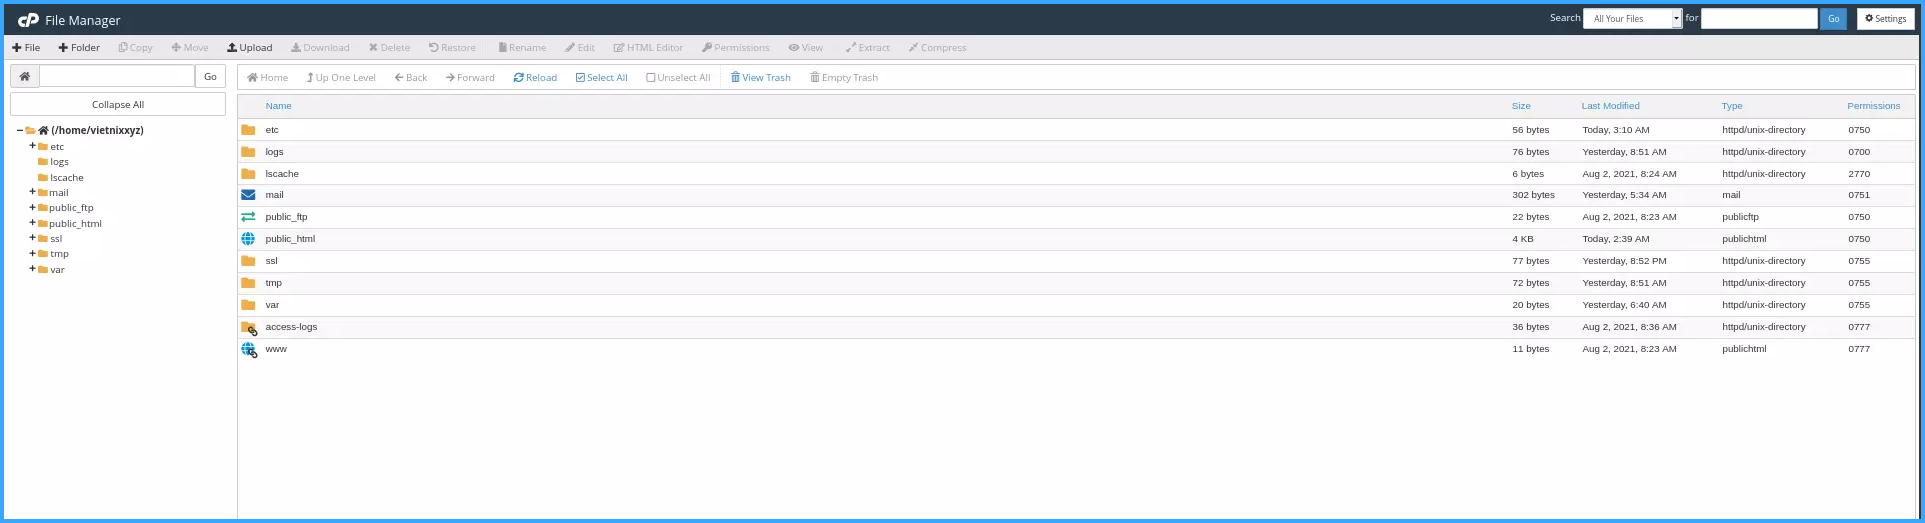Click the View toolbar button
The width and height of the screenshot is (1925, 523).
[x=805, y=48]
